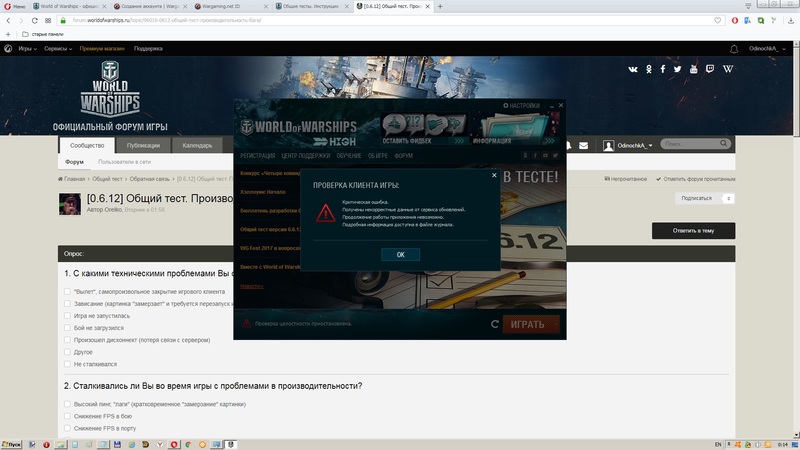Open the Подписаться follow dropdown
This screenshot has width=800, height=450.
tap(704, 198)
